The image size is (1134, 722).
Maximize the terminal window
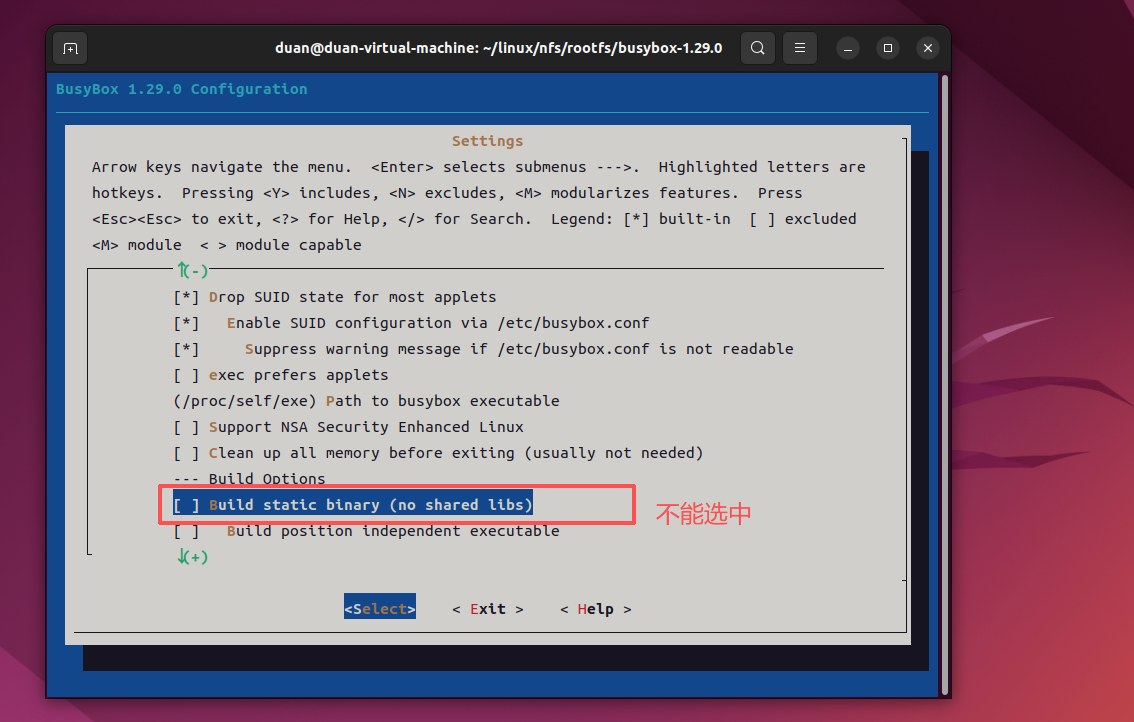(x=887, y=48)
